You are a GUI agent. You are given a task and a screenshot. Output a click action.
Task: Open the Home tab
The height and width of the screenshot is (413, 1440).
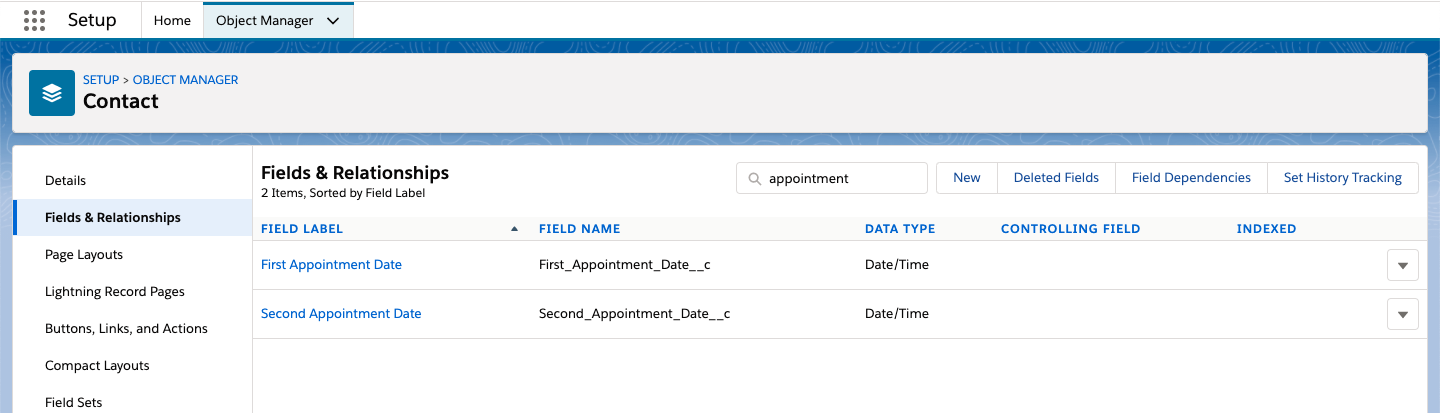point(172,20)
